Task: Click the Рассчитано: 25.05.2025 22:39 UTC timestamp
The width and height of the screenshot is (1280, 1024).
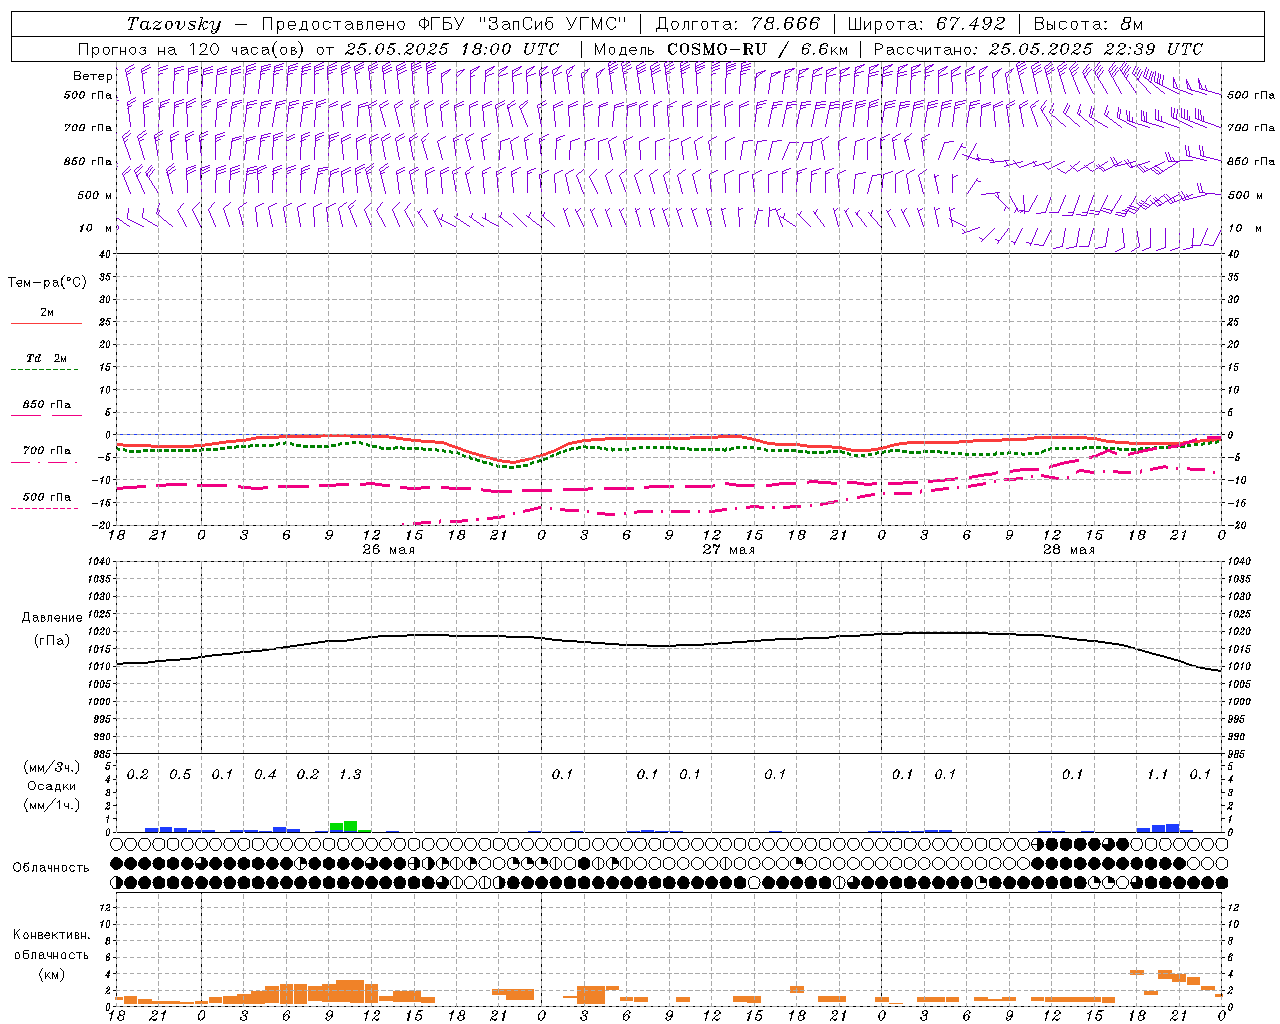Action: pyautogui.click(x=1038, y=49)
